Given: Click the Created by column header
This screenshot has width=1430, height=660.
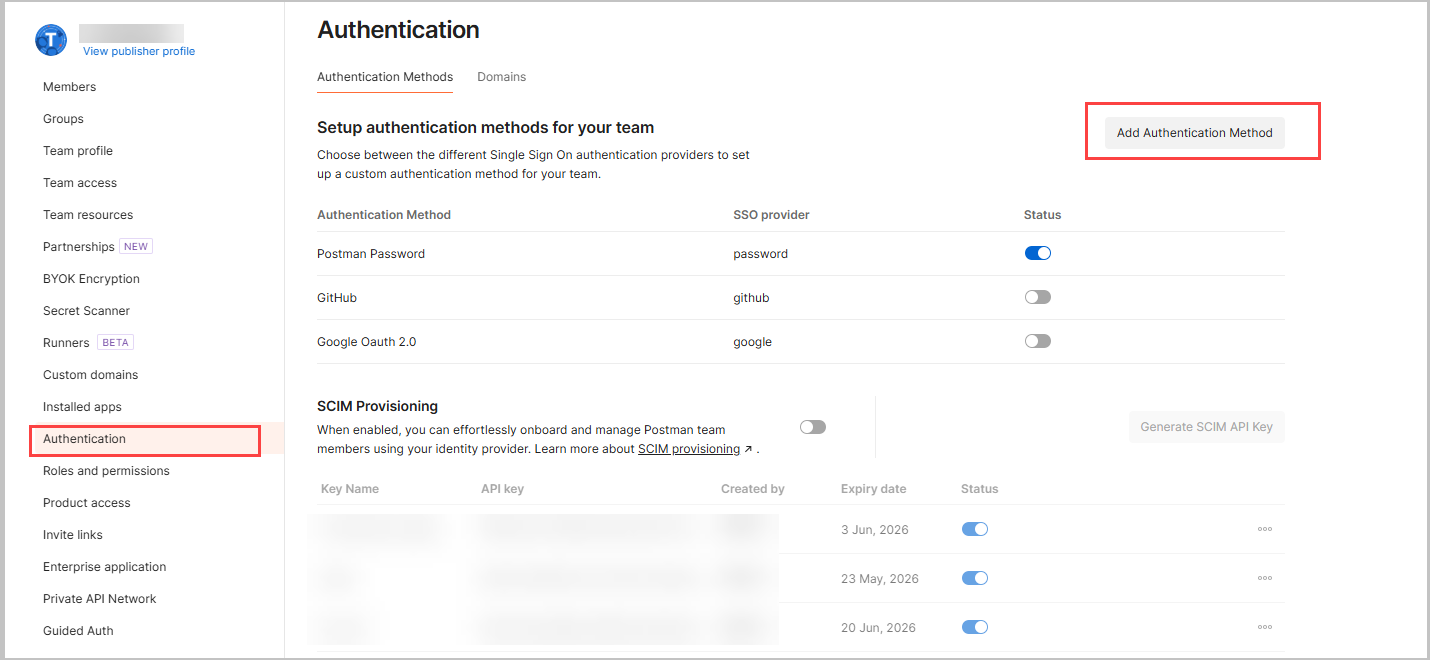Looking at the screenshot, I should (753, 489).
